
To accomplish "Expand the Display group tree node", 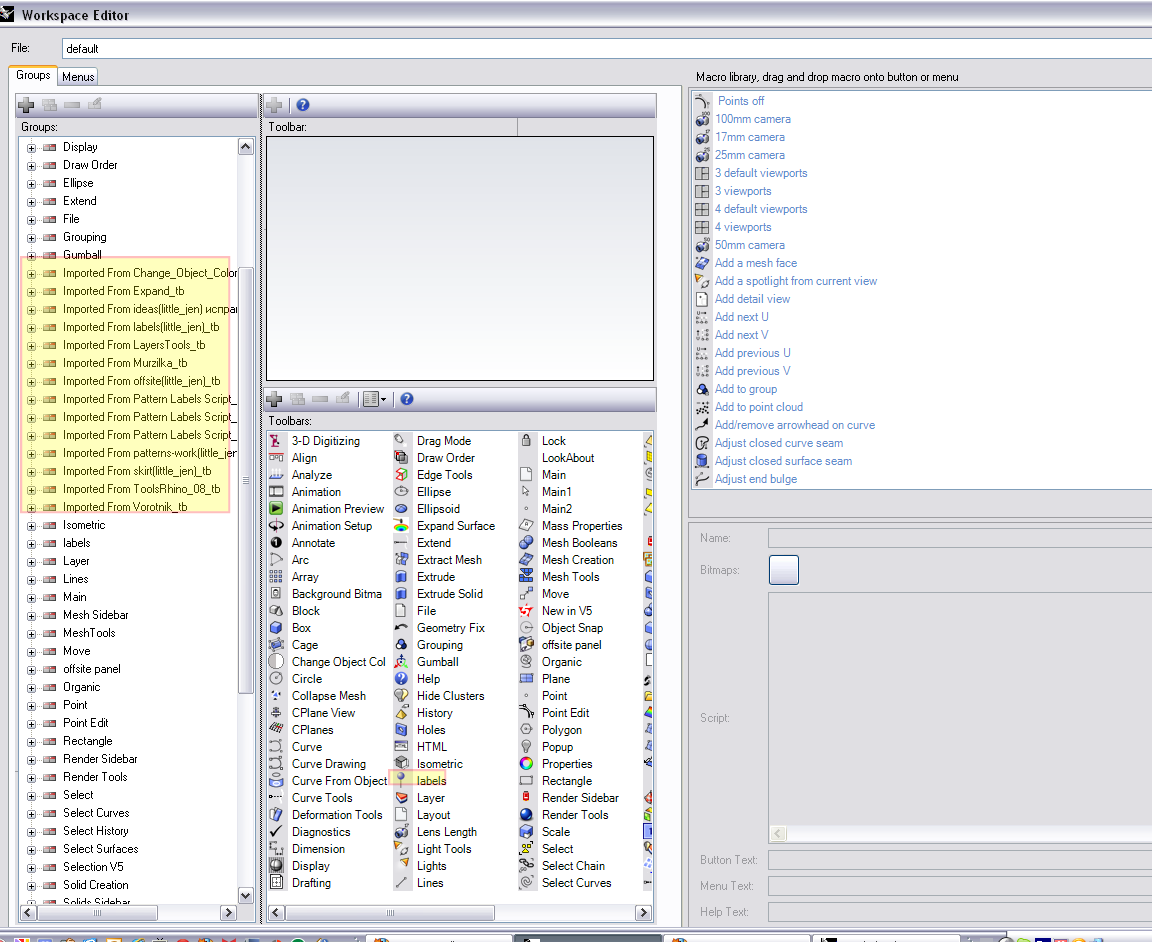I will point(31,148).
